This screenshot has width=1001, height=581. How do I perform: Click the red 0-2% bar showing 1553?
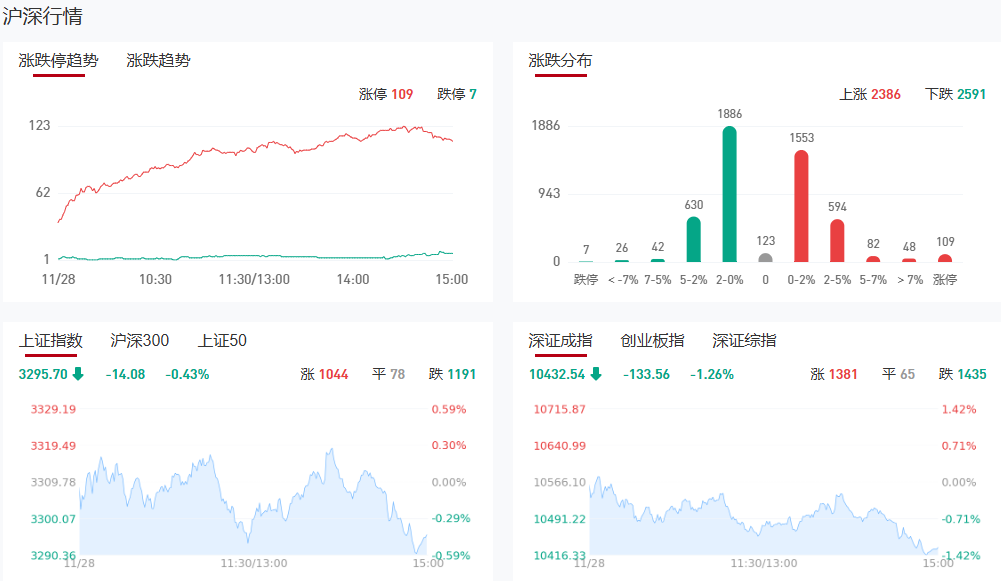tap(801, 207)
